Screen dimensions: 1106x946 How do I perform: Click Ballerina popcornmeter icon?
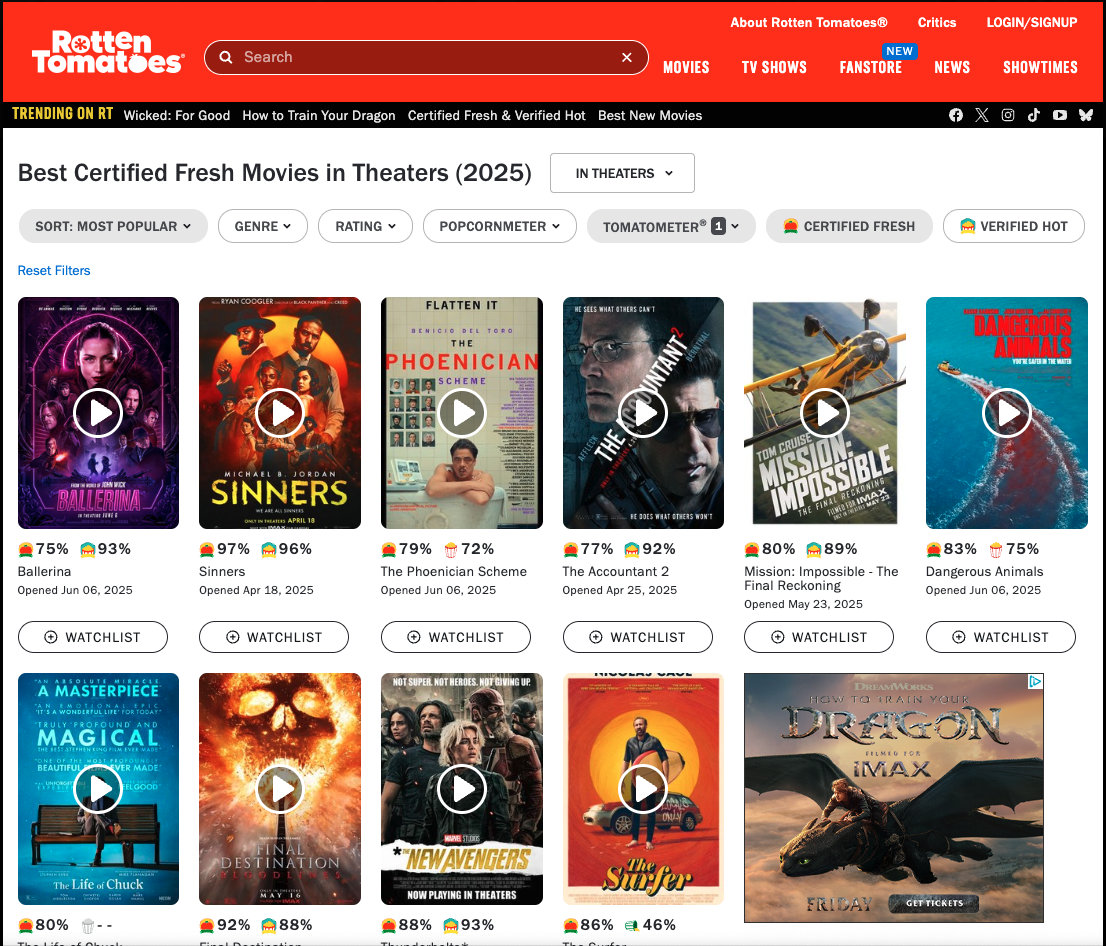87,549
